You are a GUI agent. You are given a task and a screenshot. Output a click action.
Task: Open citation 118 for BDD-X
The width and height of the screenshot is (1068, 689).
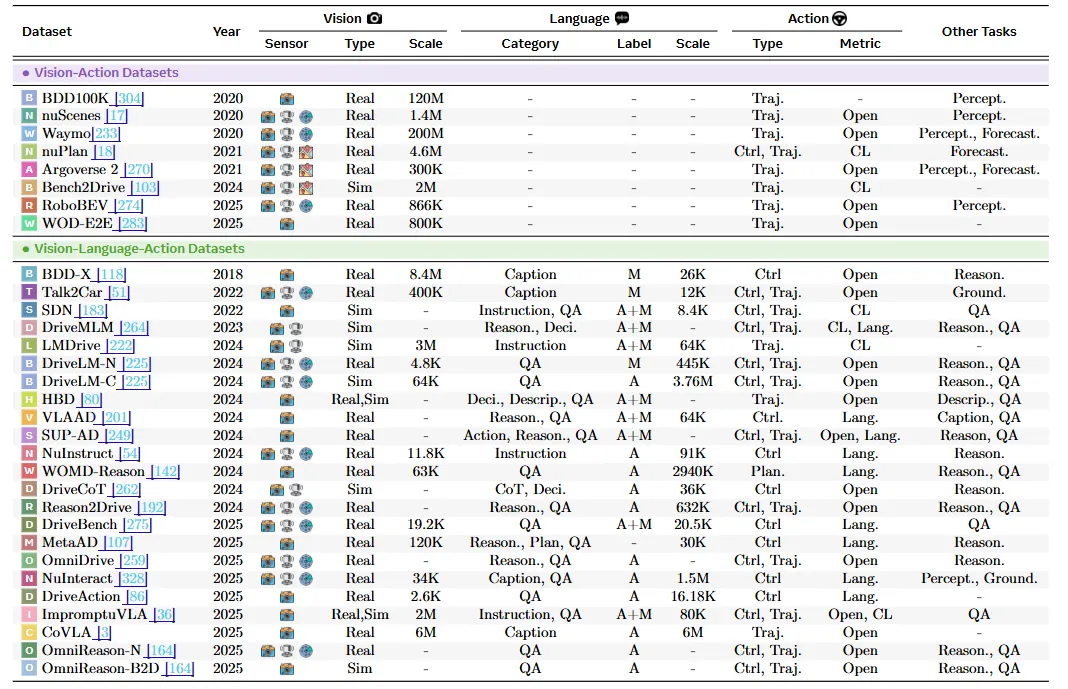(111, 274)
